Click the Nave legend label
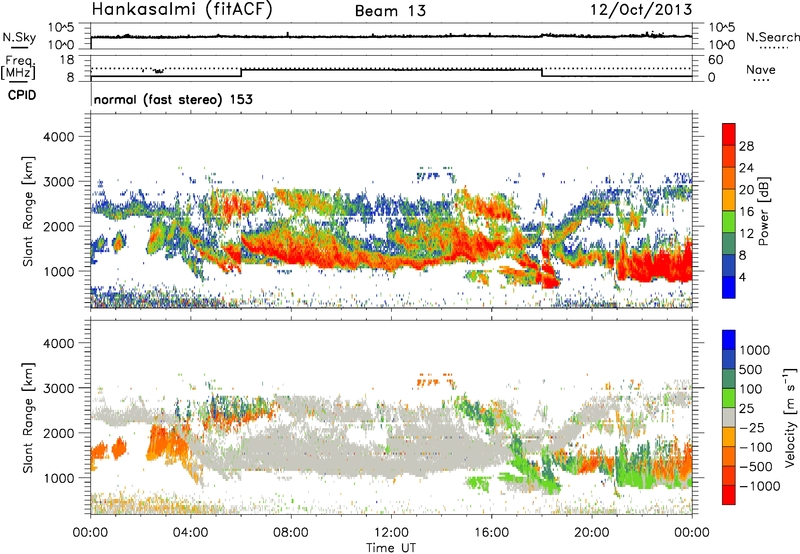The image size is (800, 554). pos(761,69)
